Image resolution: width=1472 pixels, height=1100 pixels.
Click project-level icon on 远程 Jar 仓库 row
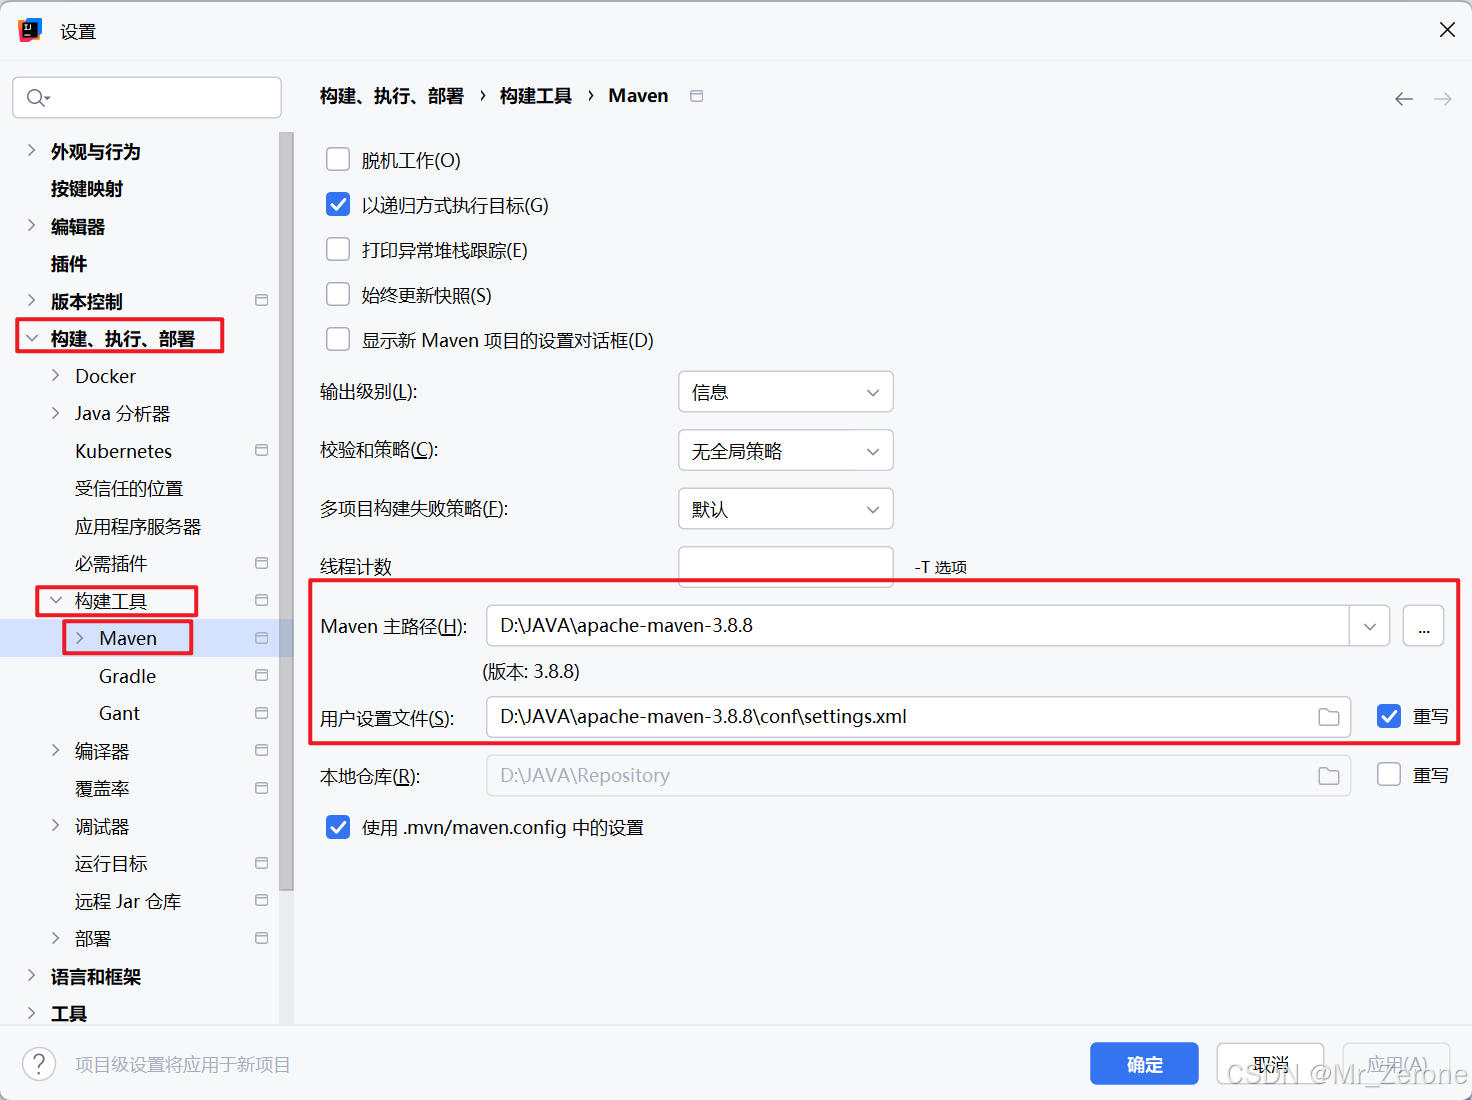[x=262, y=900]
